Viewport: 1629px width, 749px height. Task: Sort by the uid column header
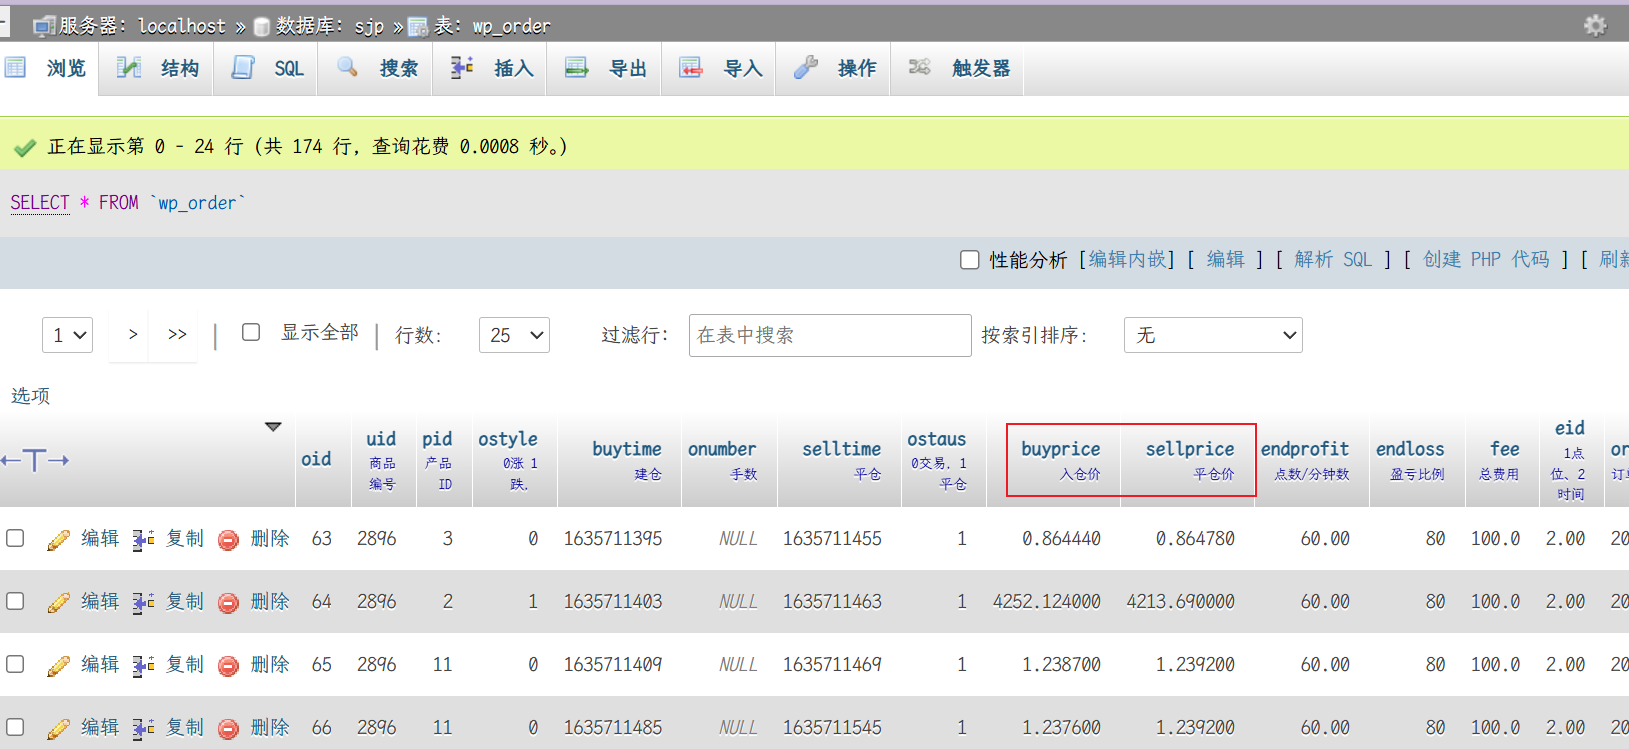pos(381,439)
